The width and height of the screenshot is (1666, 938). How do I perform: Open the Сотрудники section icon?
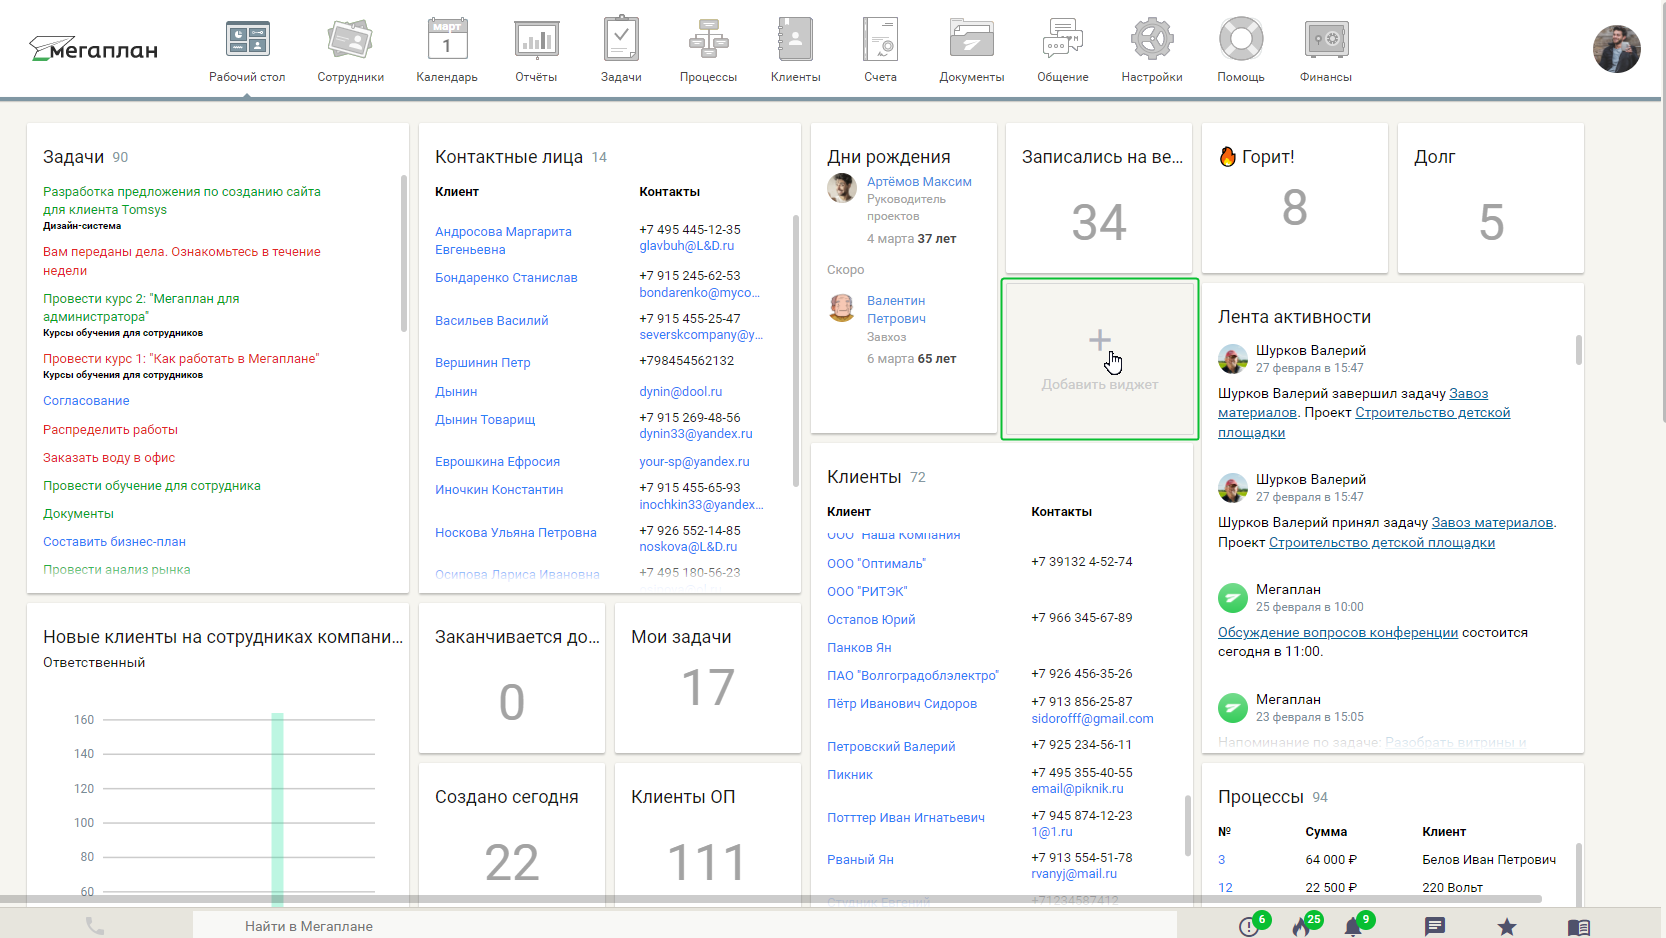coord(350,40)
